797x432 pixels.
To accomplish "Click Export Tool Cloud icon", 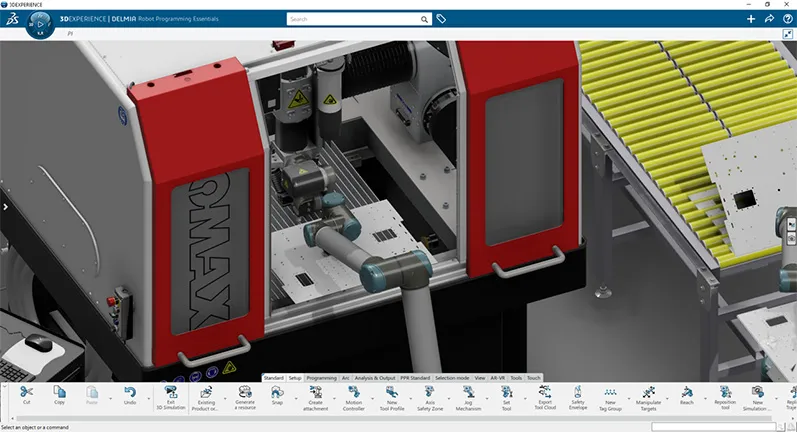I will (545, 391).
